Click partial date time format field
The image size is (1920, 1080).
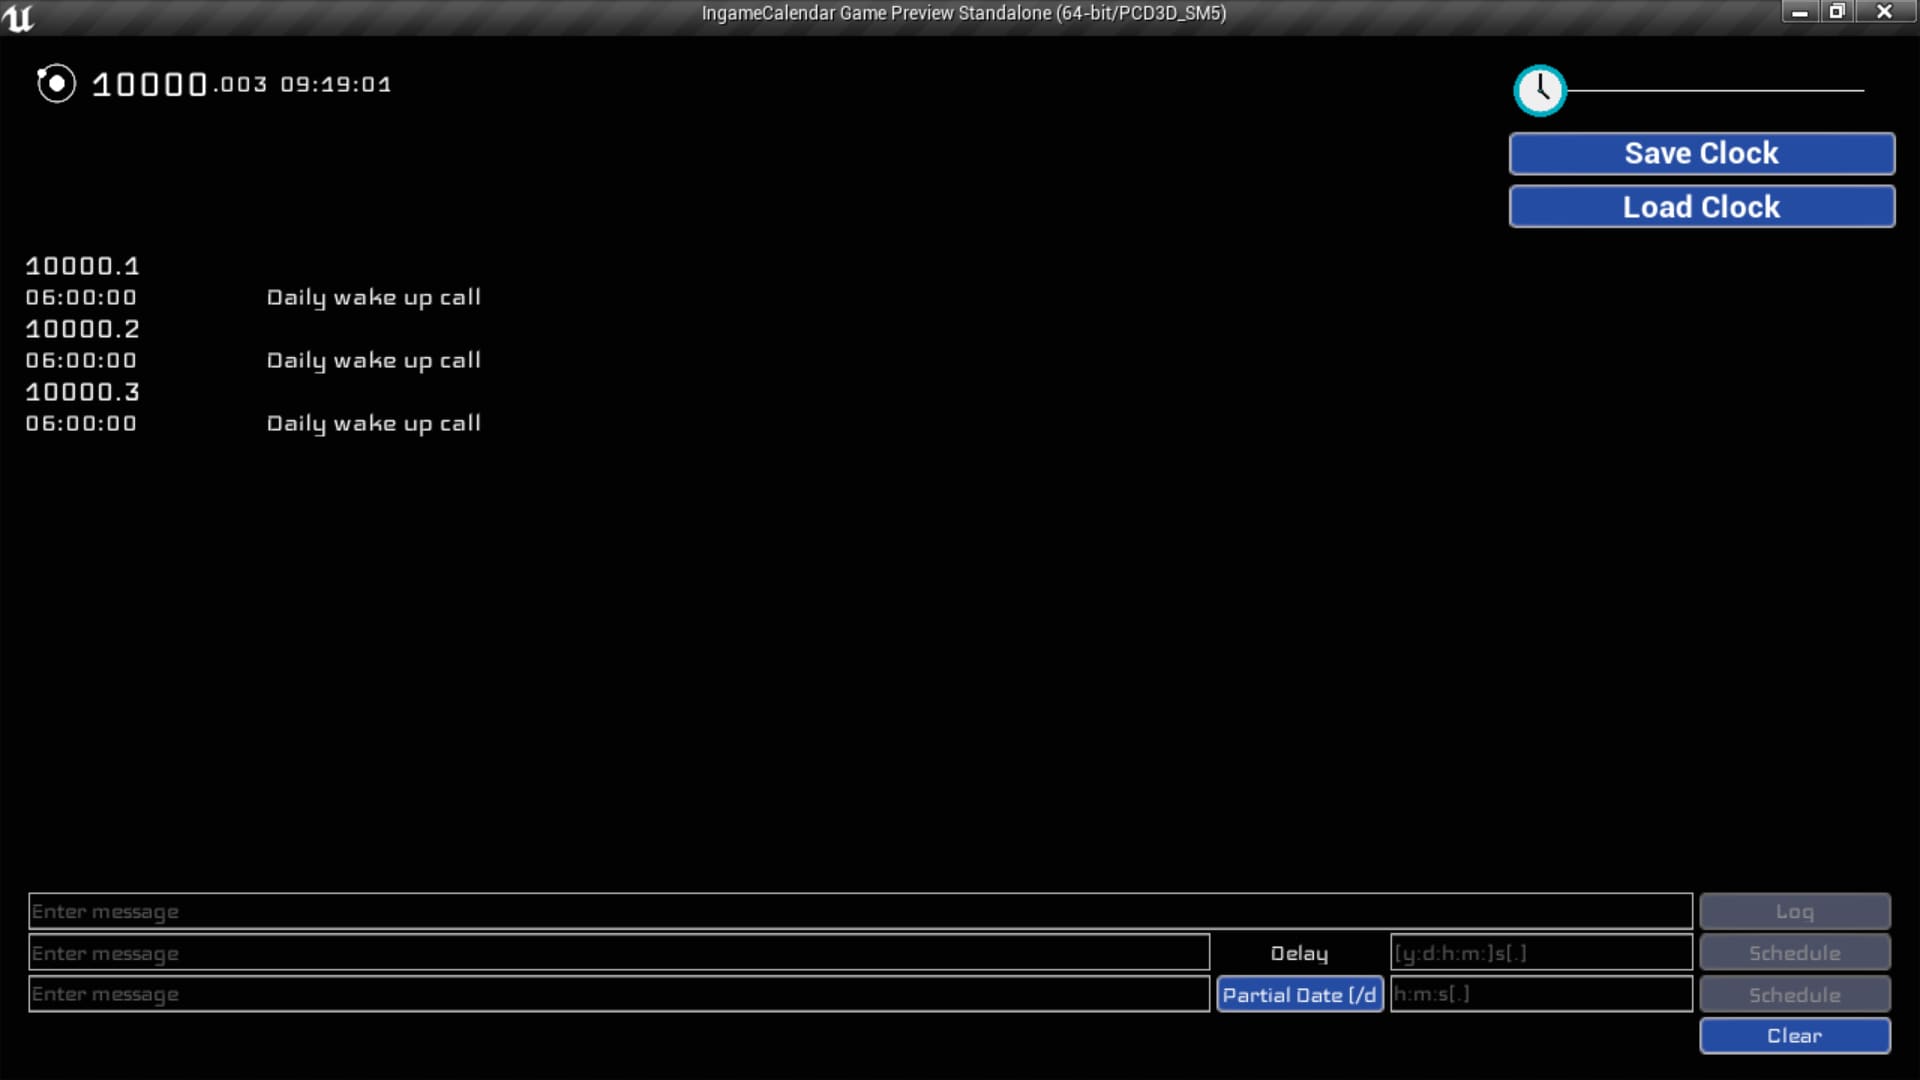point(1540,993)
